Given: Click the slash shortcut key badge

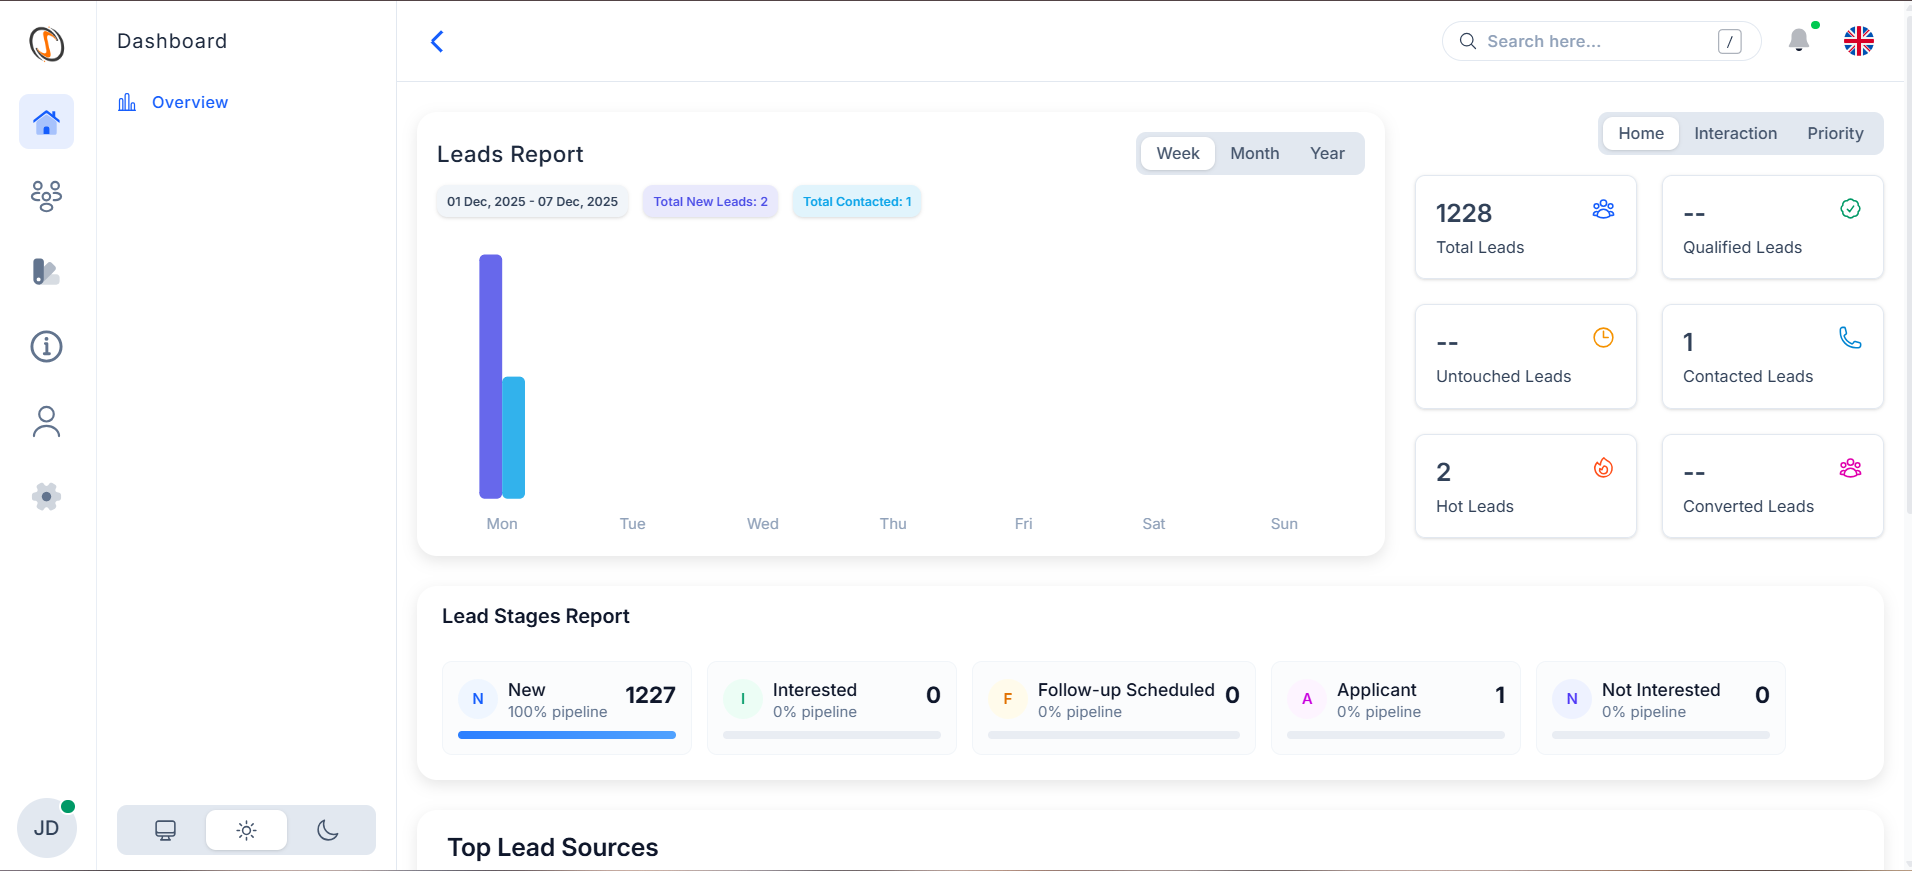Looking at the screenshot, I should click(x=1730, y=41).
